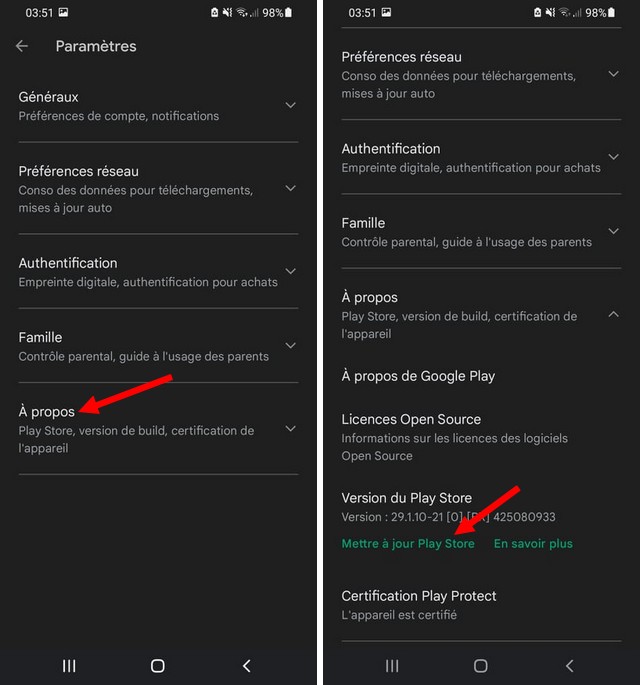Tap the battery icon on the left phone's status bar

[289, 13]
